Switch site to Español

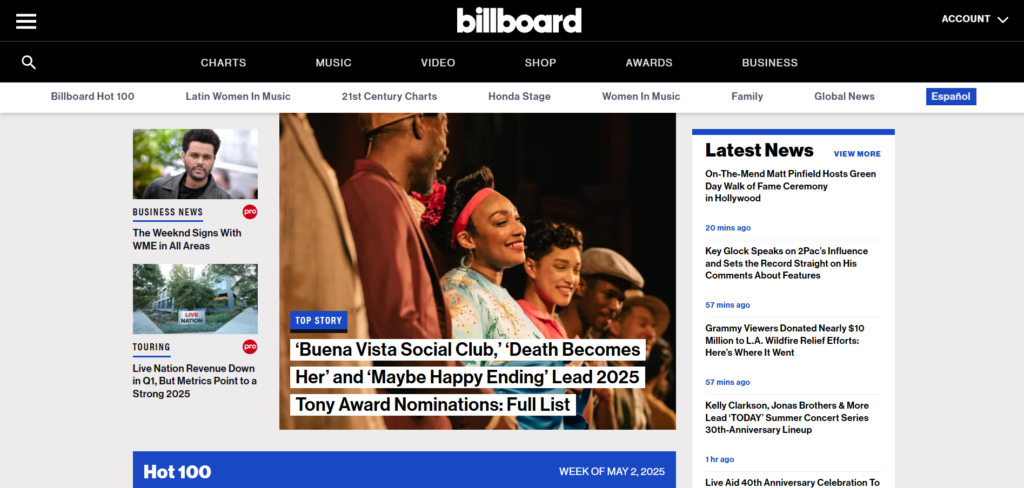(x=951, y=97)
